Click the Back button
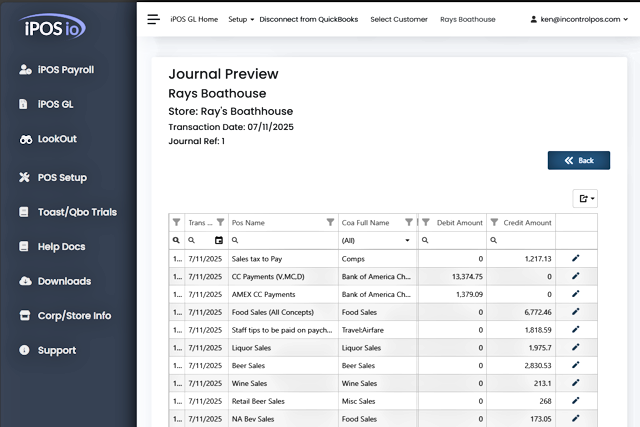The width and height of the screenshot is (640, 427). [578, 160]
